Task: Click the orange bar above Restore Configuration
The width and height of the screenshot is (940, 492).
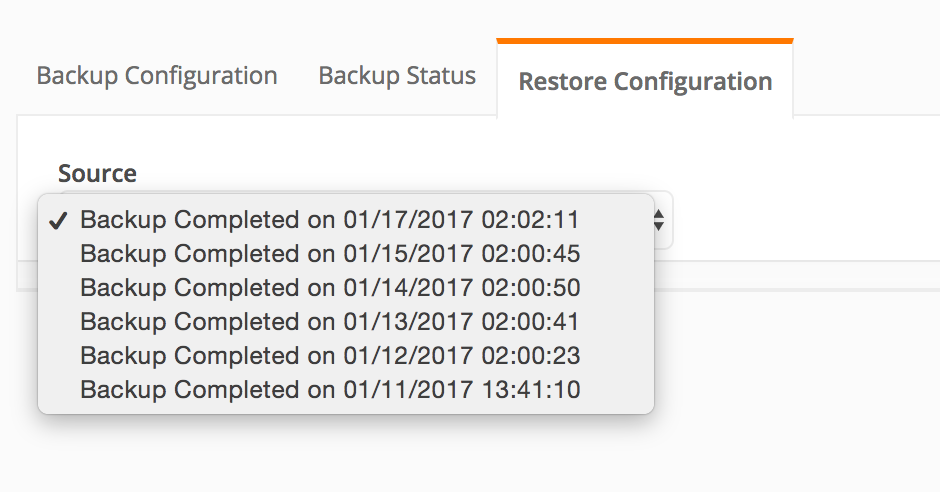Action: (645, 41)
